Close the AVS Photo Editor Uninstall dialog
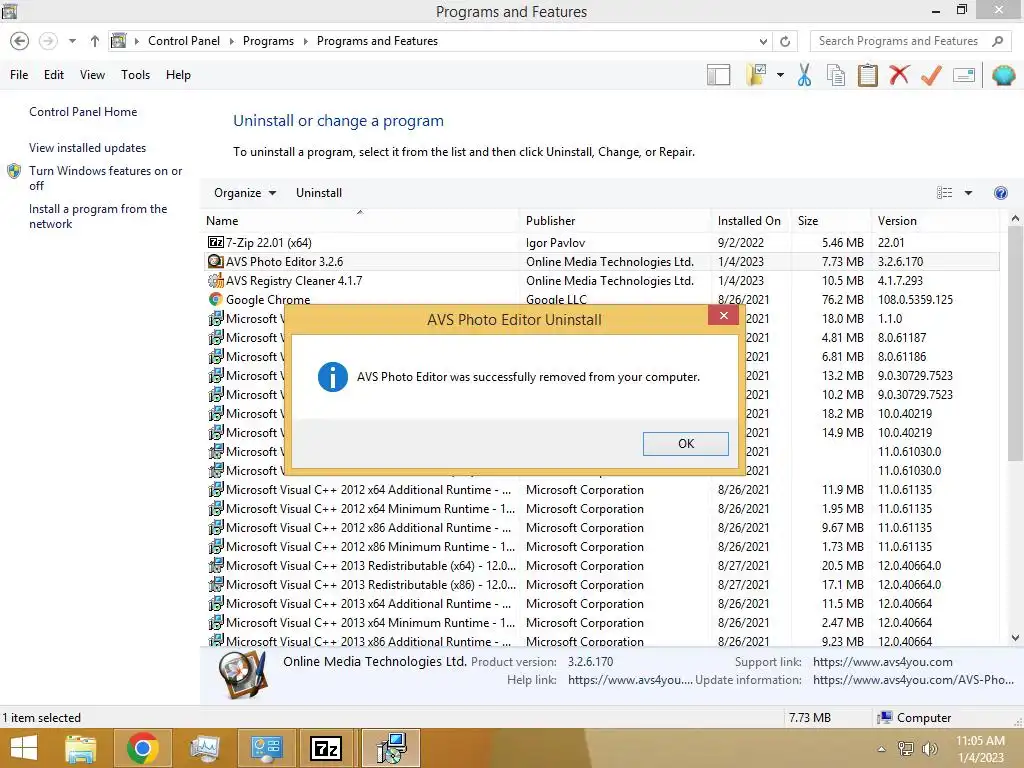 (723, 315)
